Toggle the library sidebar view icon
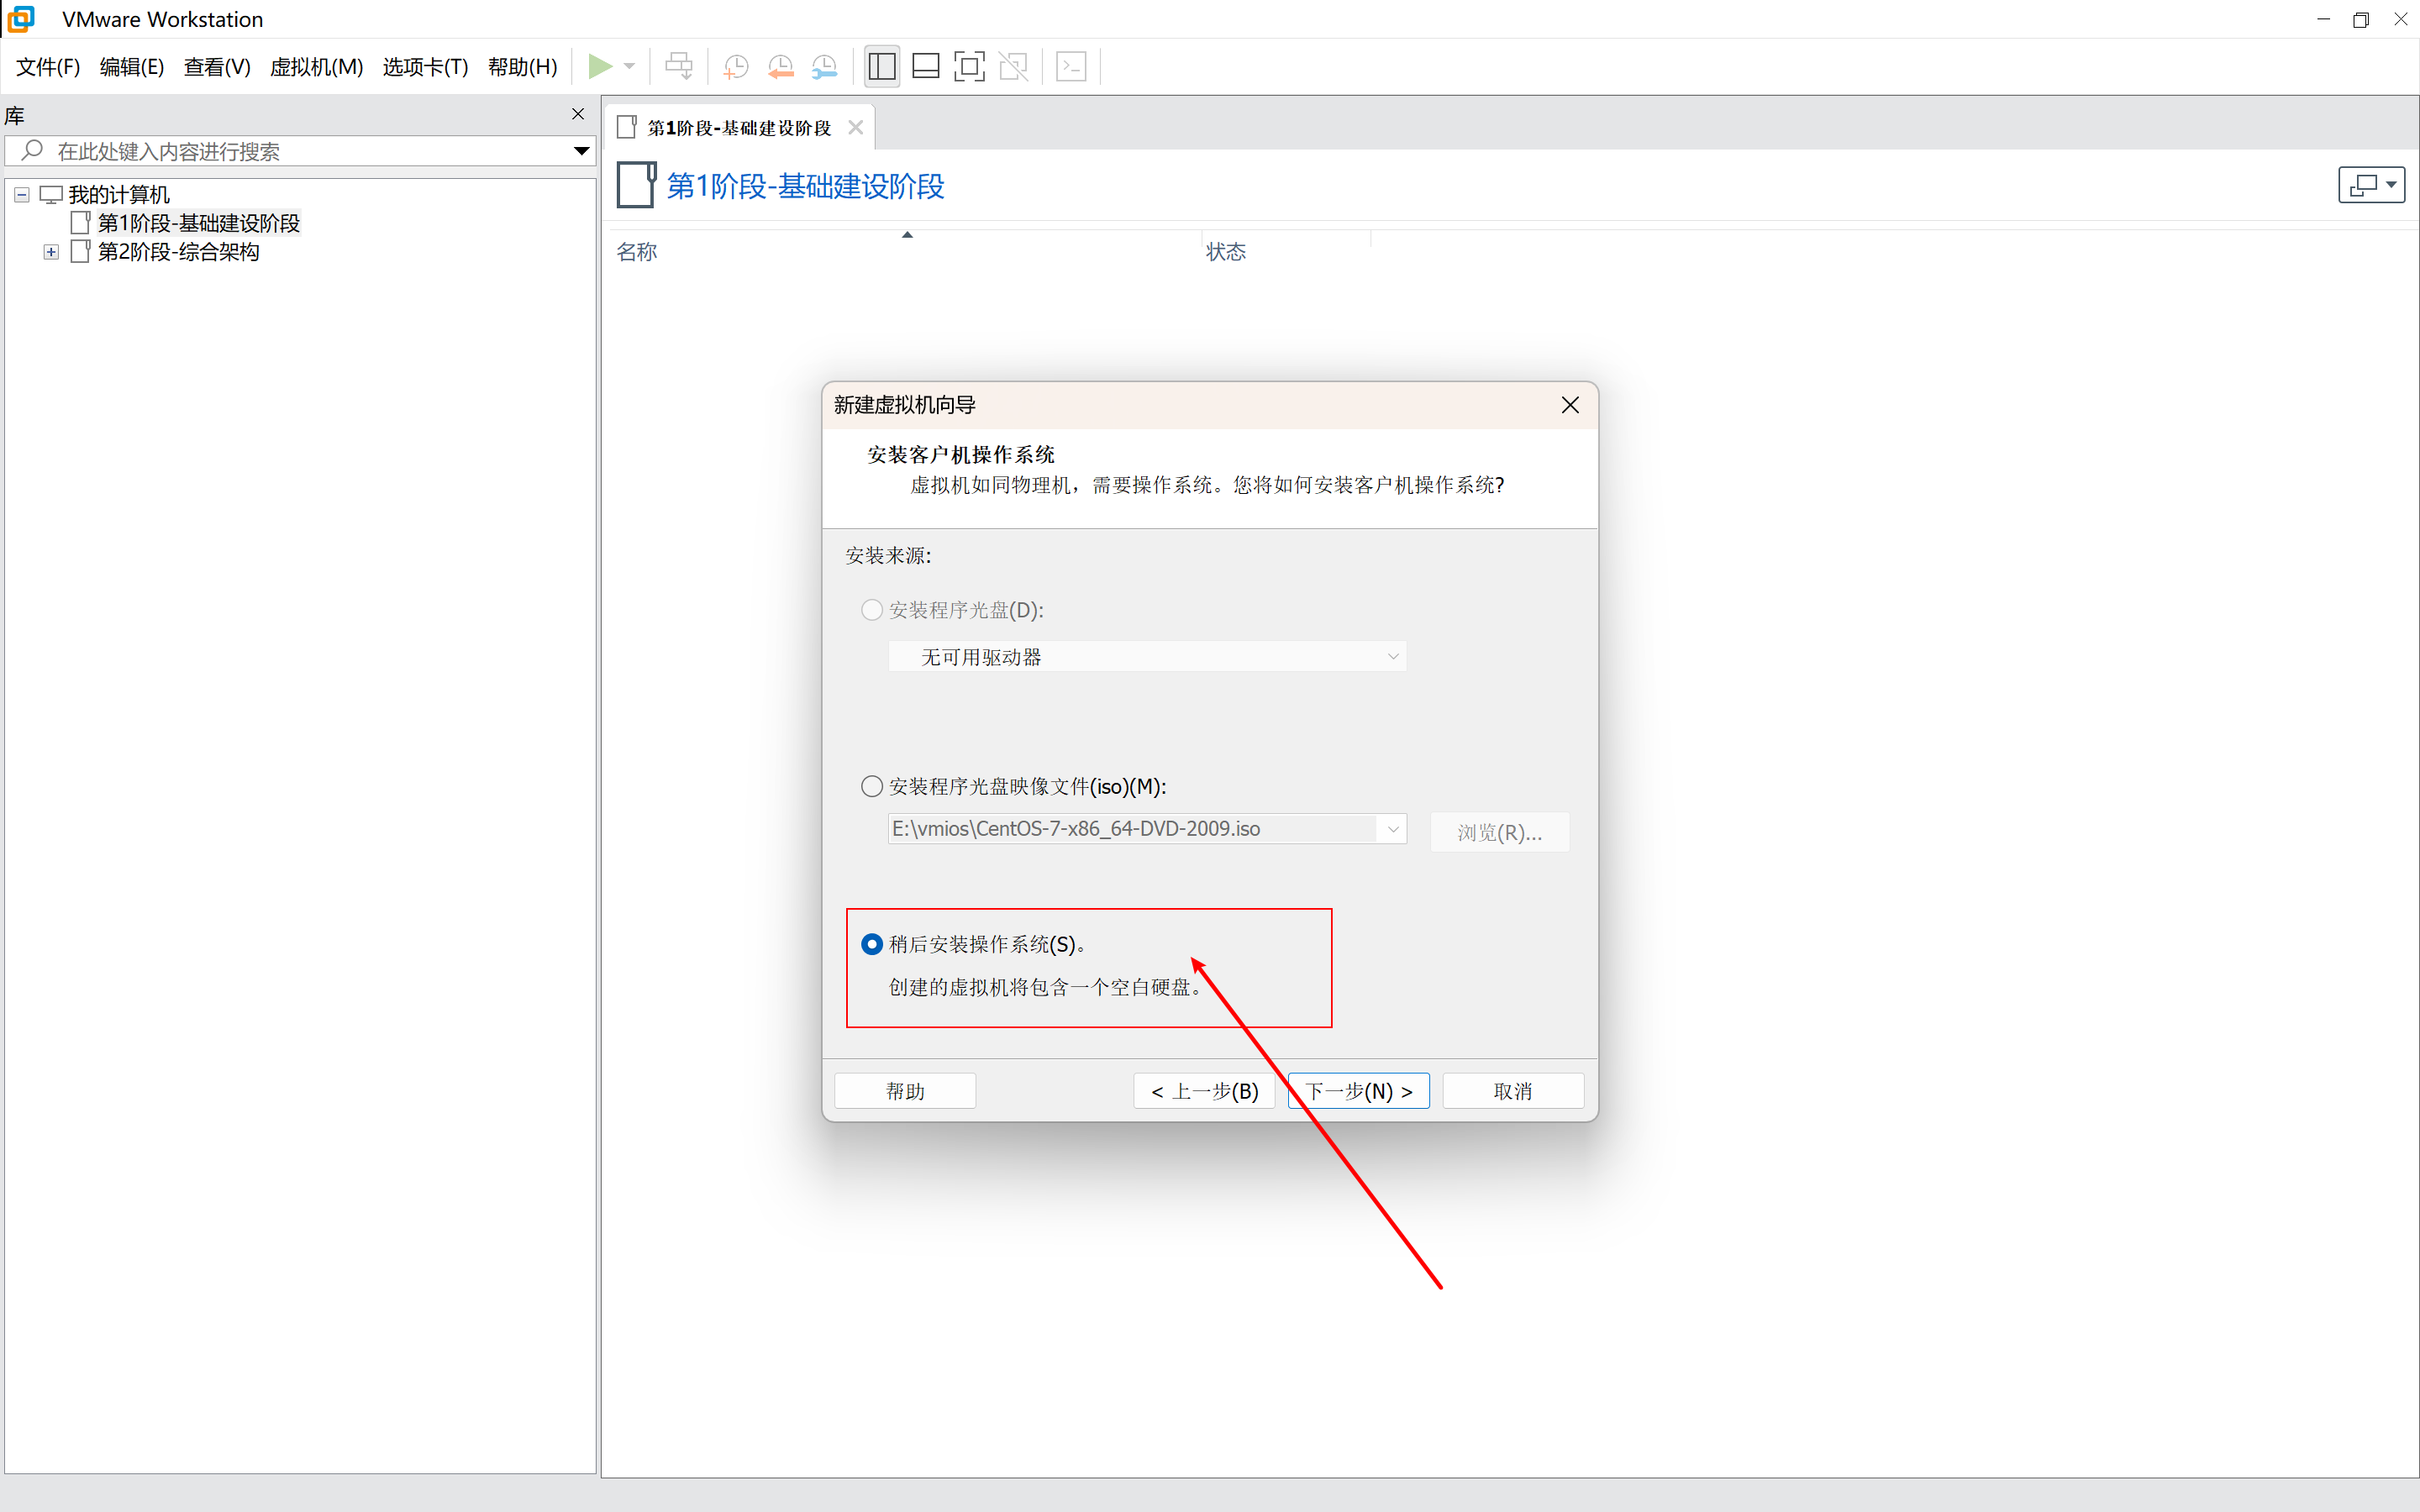Screen dimensions: 2420x1512 coord(881,67)
